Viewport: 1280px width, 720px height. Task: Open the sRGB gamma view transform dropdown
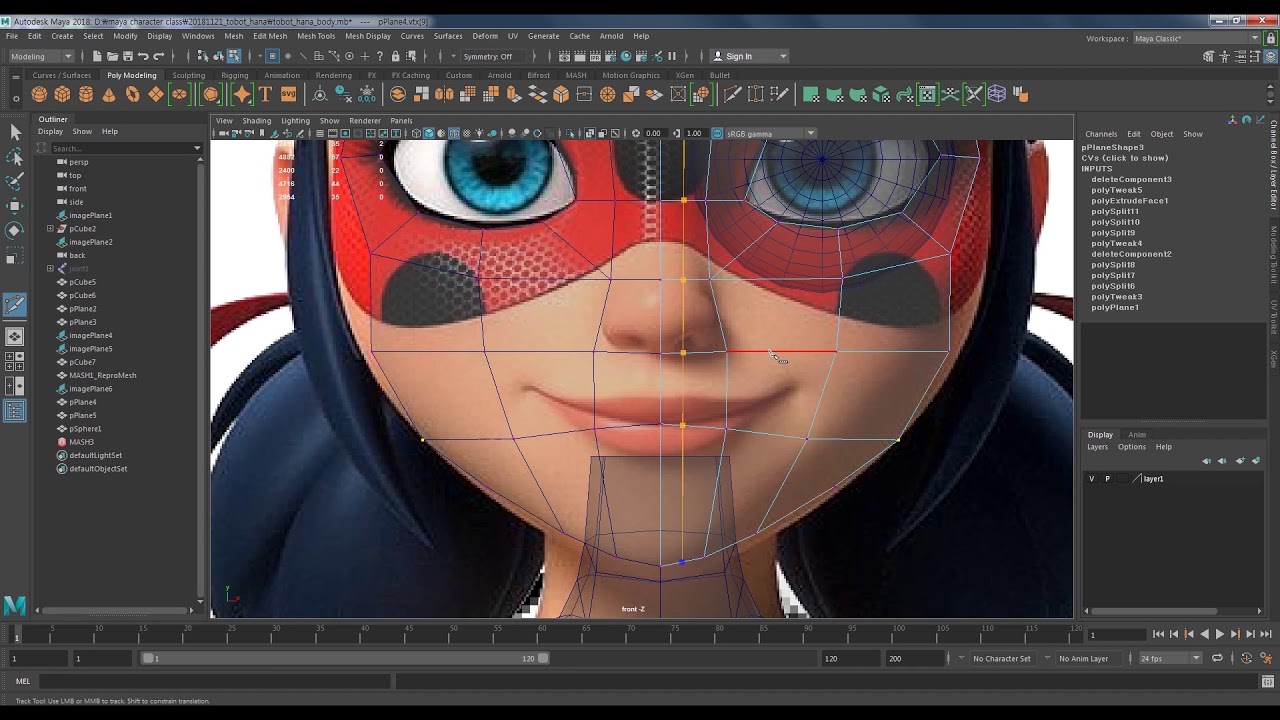770,133
